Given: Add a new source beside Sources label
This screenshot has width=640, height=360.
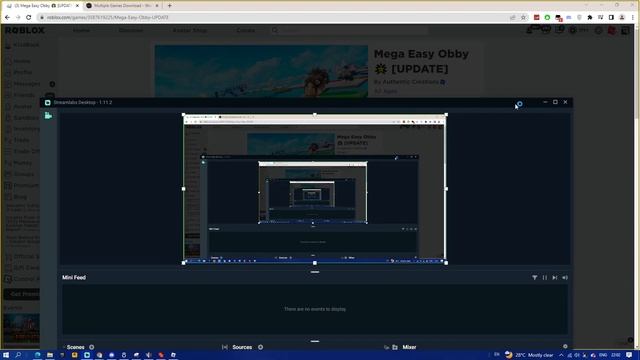Looking at the screenshot, I should point(260,347).
